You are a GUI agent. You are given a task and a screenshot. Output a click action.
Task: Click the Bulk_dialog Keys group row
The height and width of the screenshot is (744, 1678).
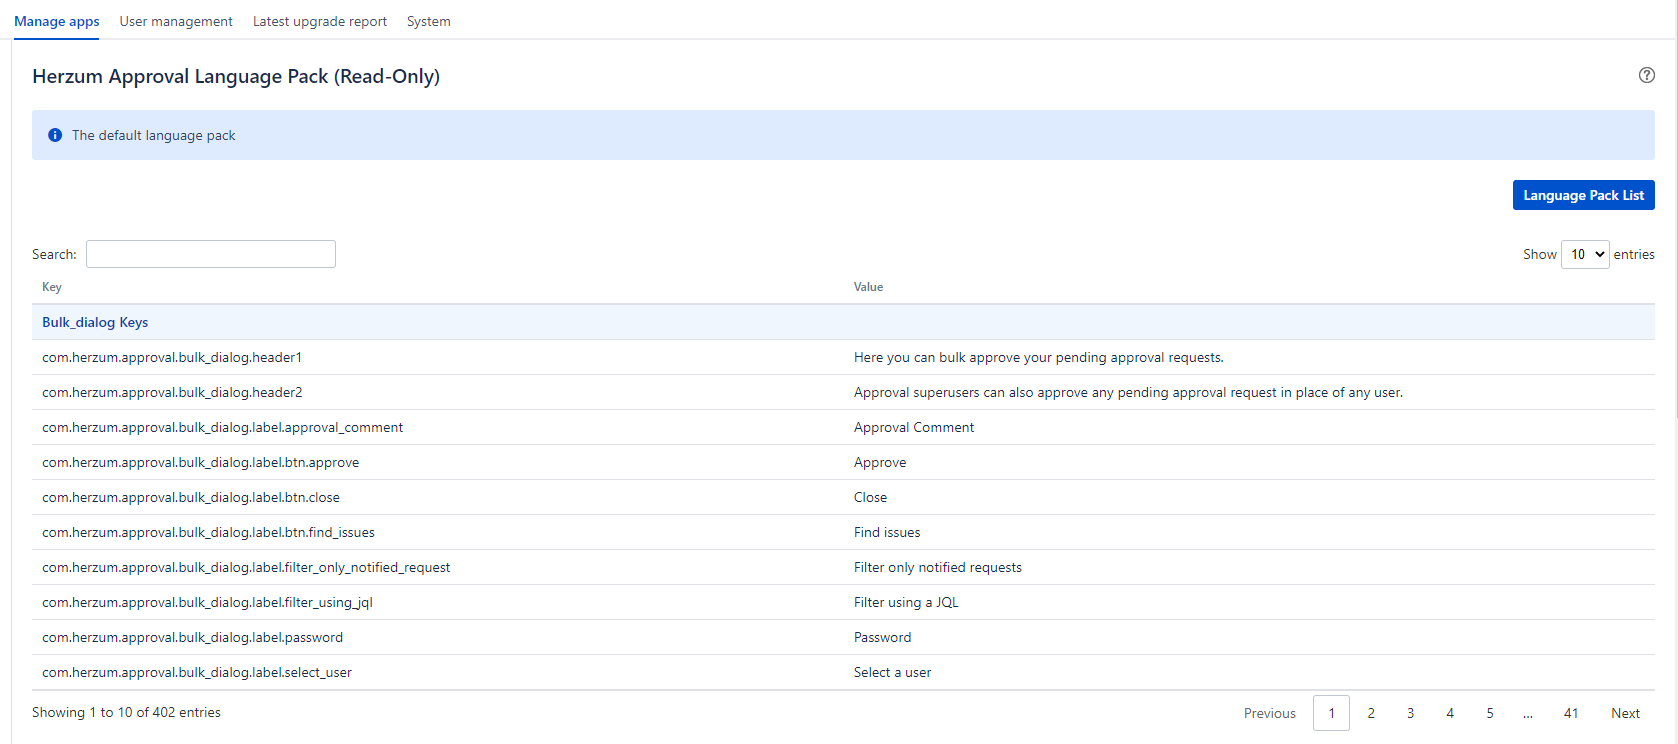tap(843, 322)
